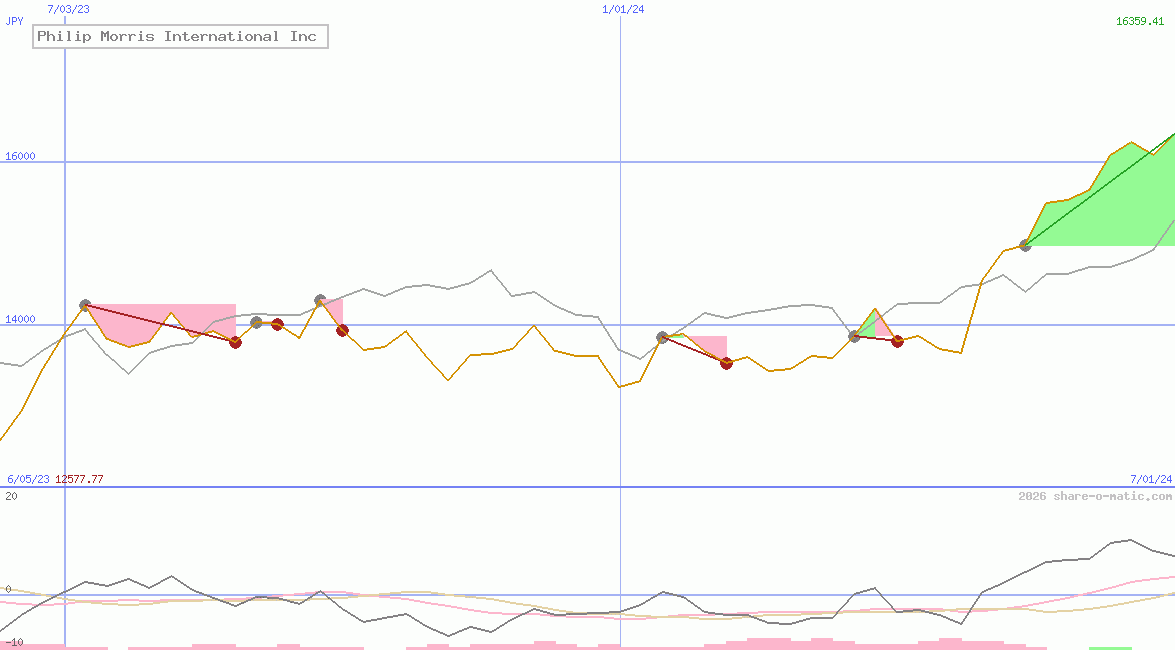This screenshot has height=650, width=1175.
Task: Select the 1/01/24 date label
Action: click(x=623, y=9)
